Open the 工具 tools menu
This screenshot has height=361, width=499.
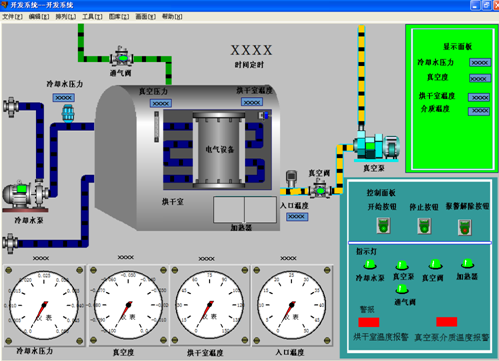[92, 16]
